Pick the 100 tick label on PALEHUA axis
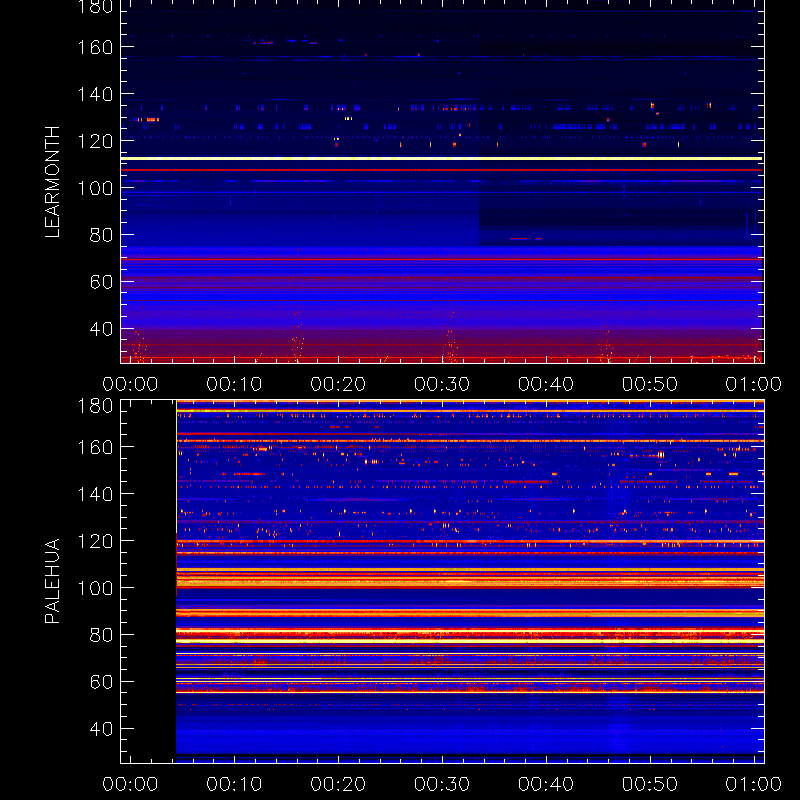This screenshot has height=800, width=800. click(x=95, y=588)
